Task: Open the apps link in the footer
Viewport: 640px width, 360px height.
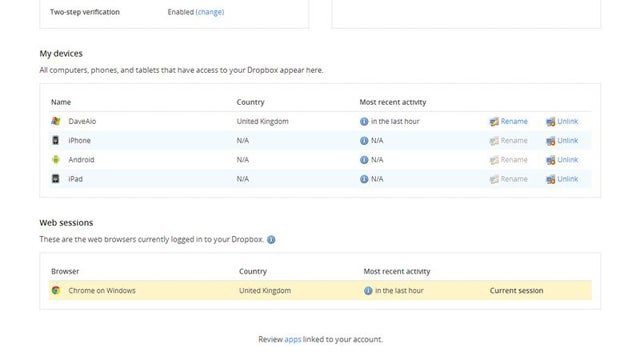Action: (293, 339)
